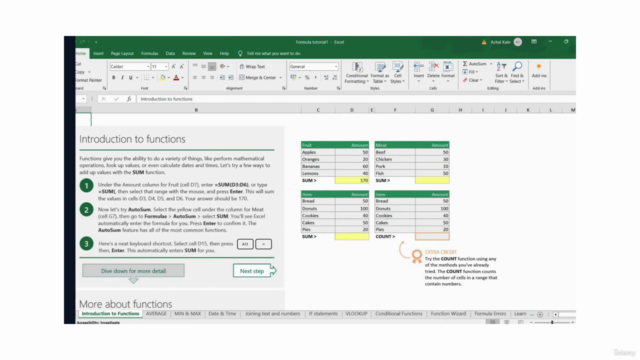Apply the yellow Fill Color bucket
The height and width of the screenshot is (360, 640).
162,78
